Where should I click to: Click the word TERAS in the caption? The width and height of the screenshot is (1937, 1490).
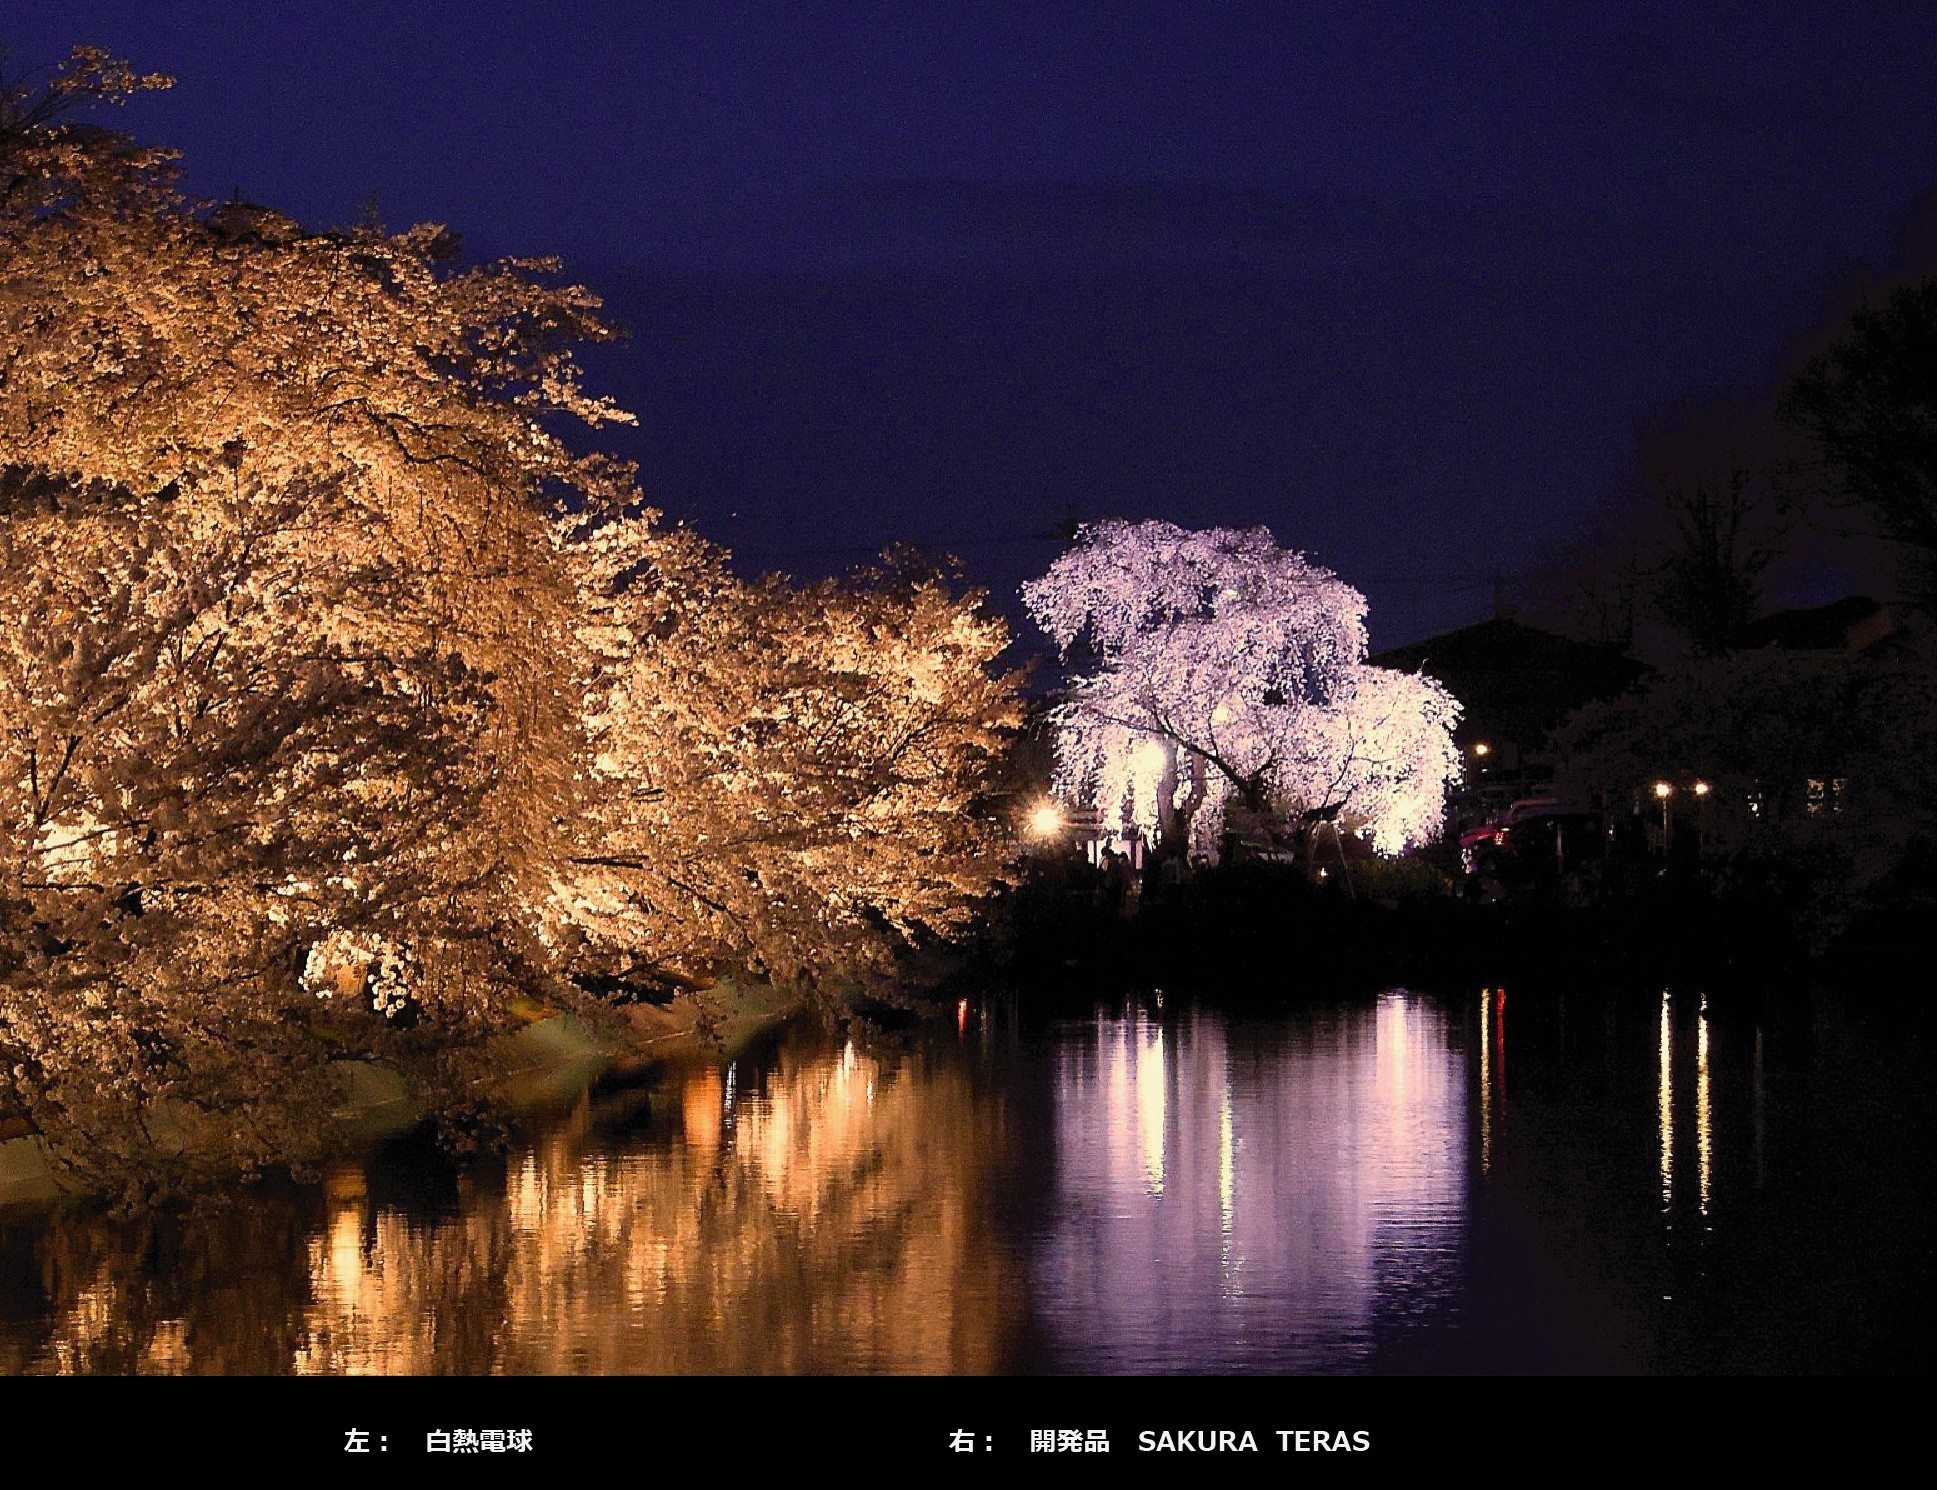pyautogui.click(x=1322, y=1441)
